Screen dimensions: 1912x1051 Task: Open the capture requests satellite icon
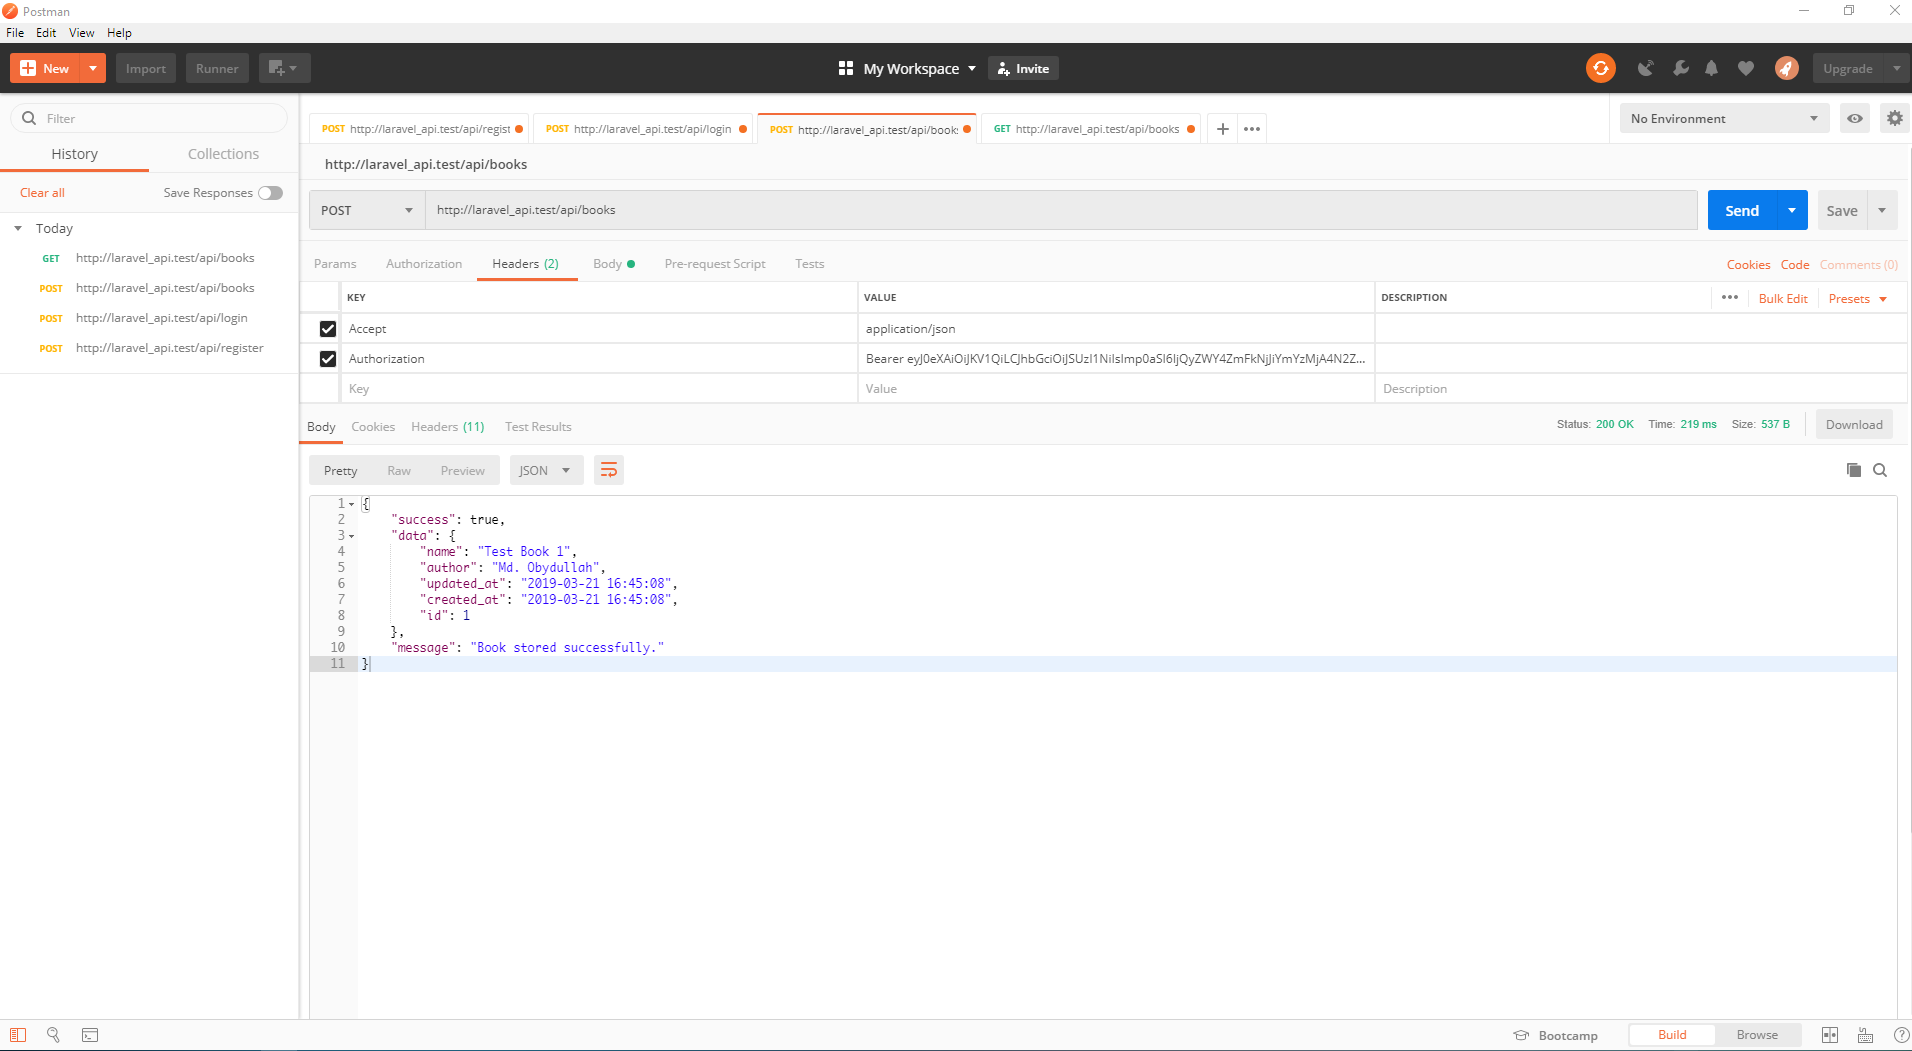[1645, 68]
